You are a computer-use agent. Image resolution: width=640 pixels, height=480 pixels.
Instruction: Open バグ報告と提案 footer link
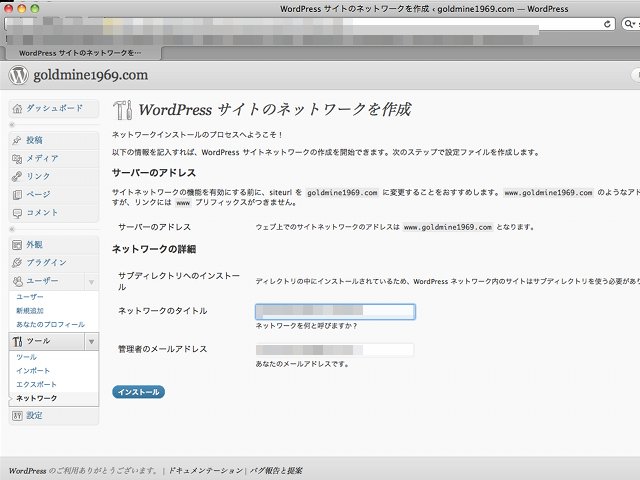coord(276,471)
